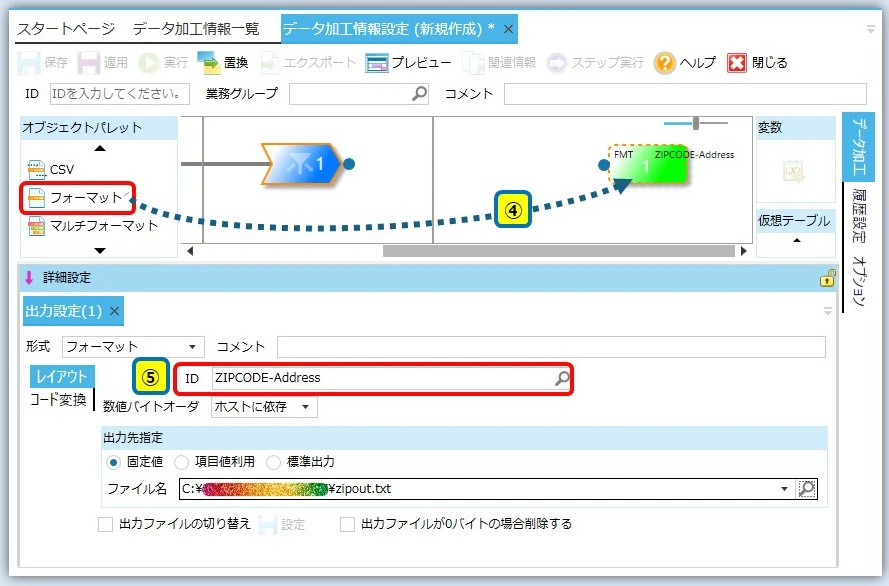Open the detail panel overflow menu arrow
Screen dimensions: 889x586
point(828,311)
